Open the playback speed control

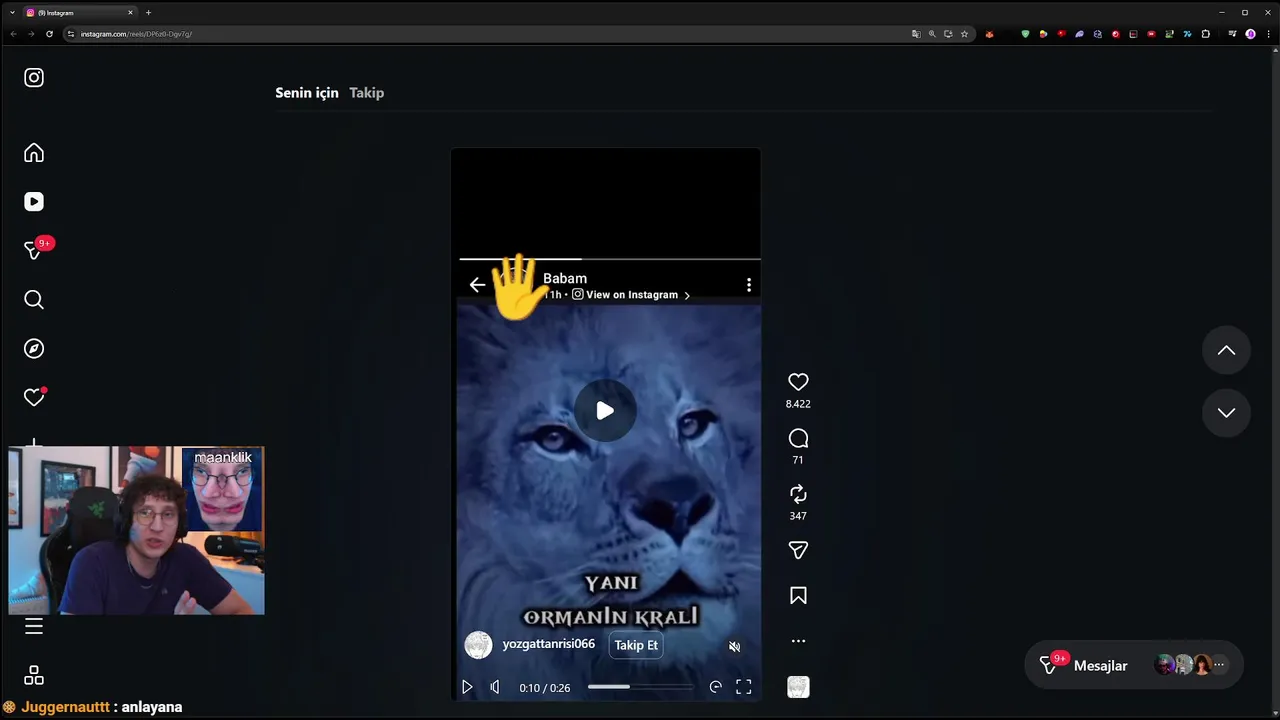click(715, 687)
